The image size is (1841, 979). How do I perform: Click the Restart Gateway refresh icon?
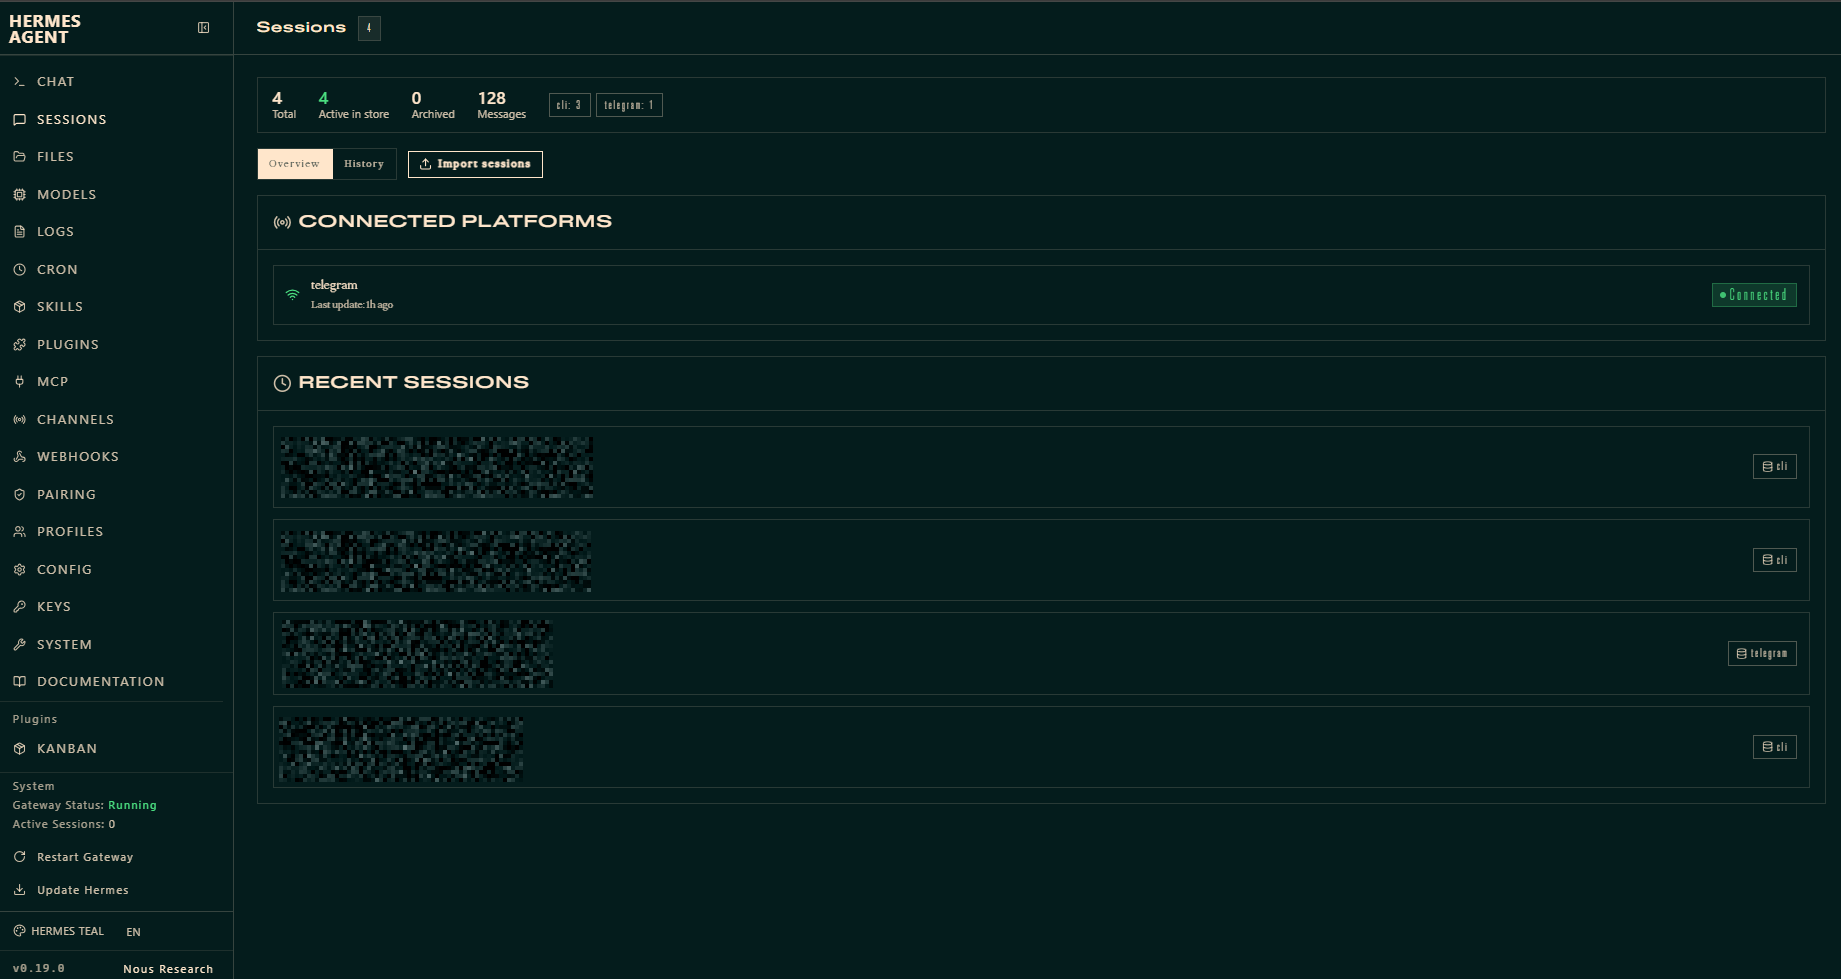[x=19, y=857]
